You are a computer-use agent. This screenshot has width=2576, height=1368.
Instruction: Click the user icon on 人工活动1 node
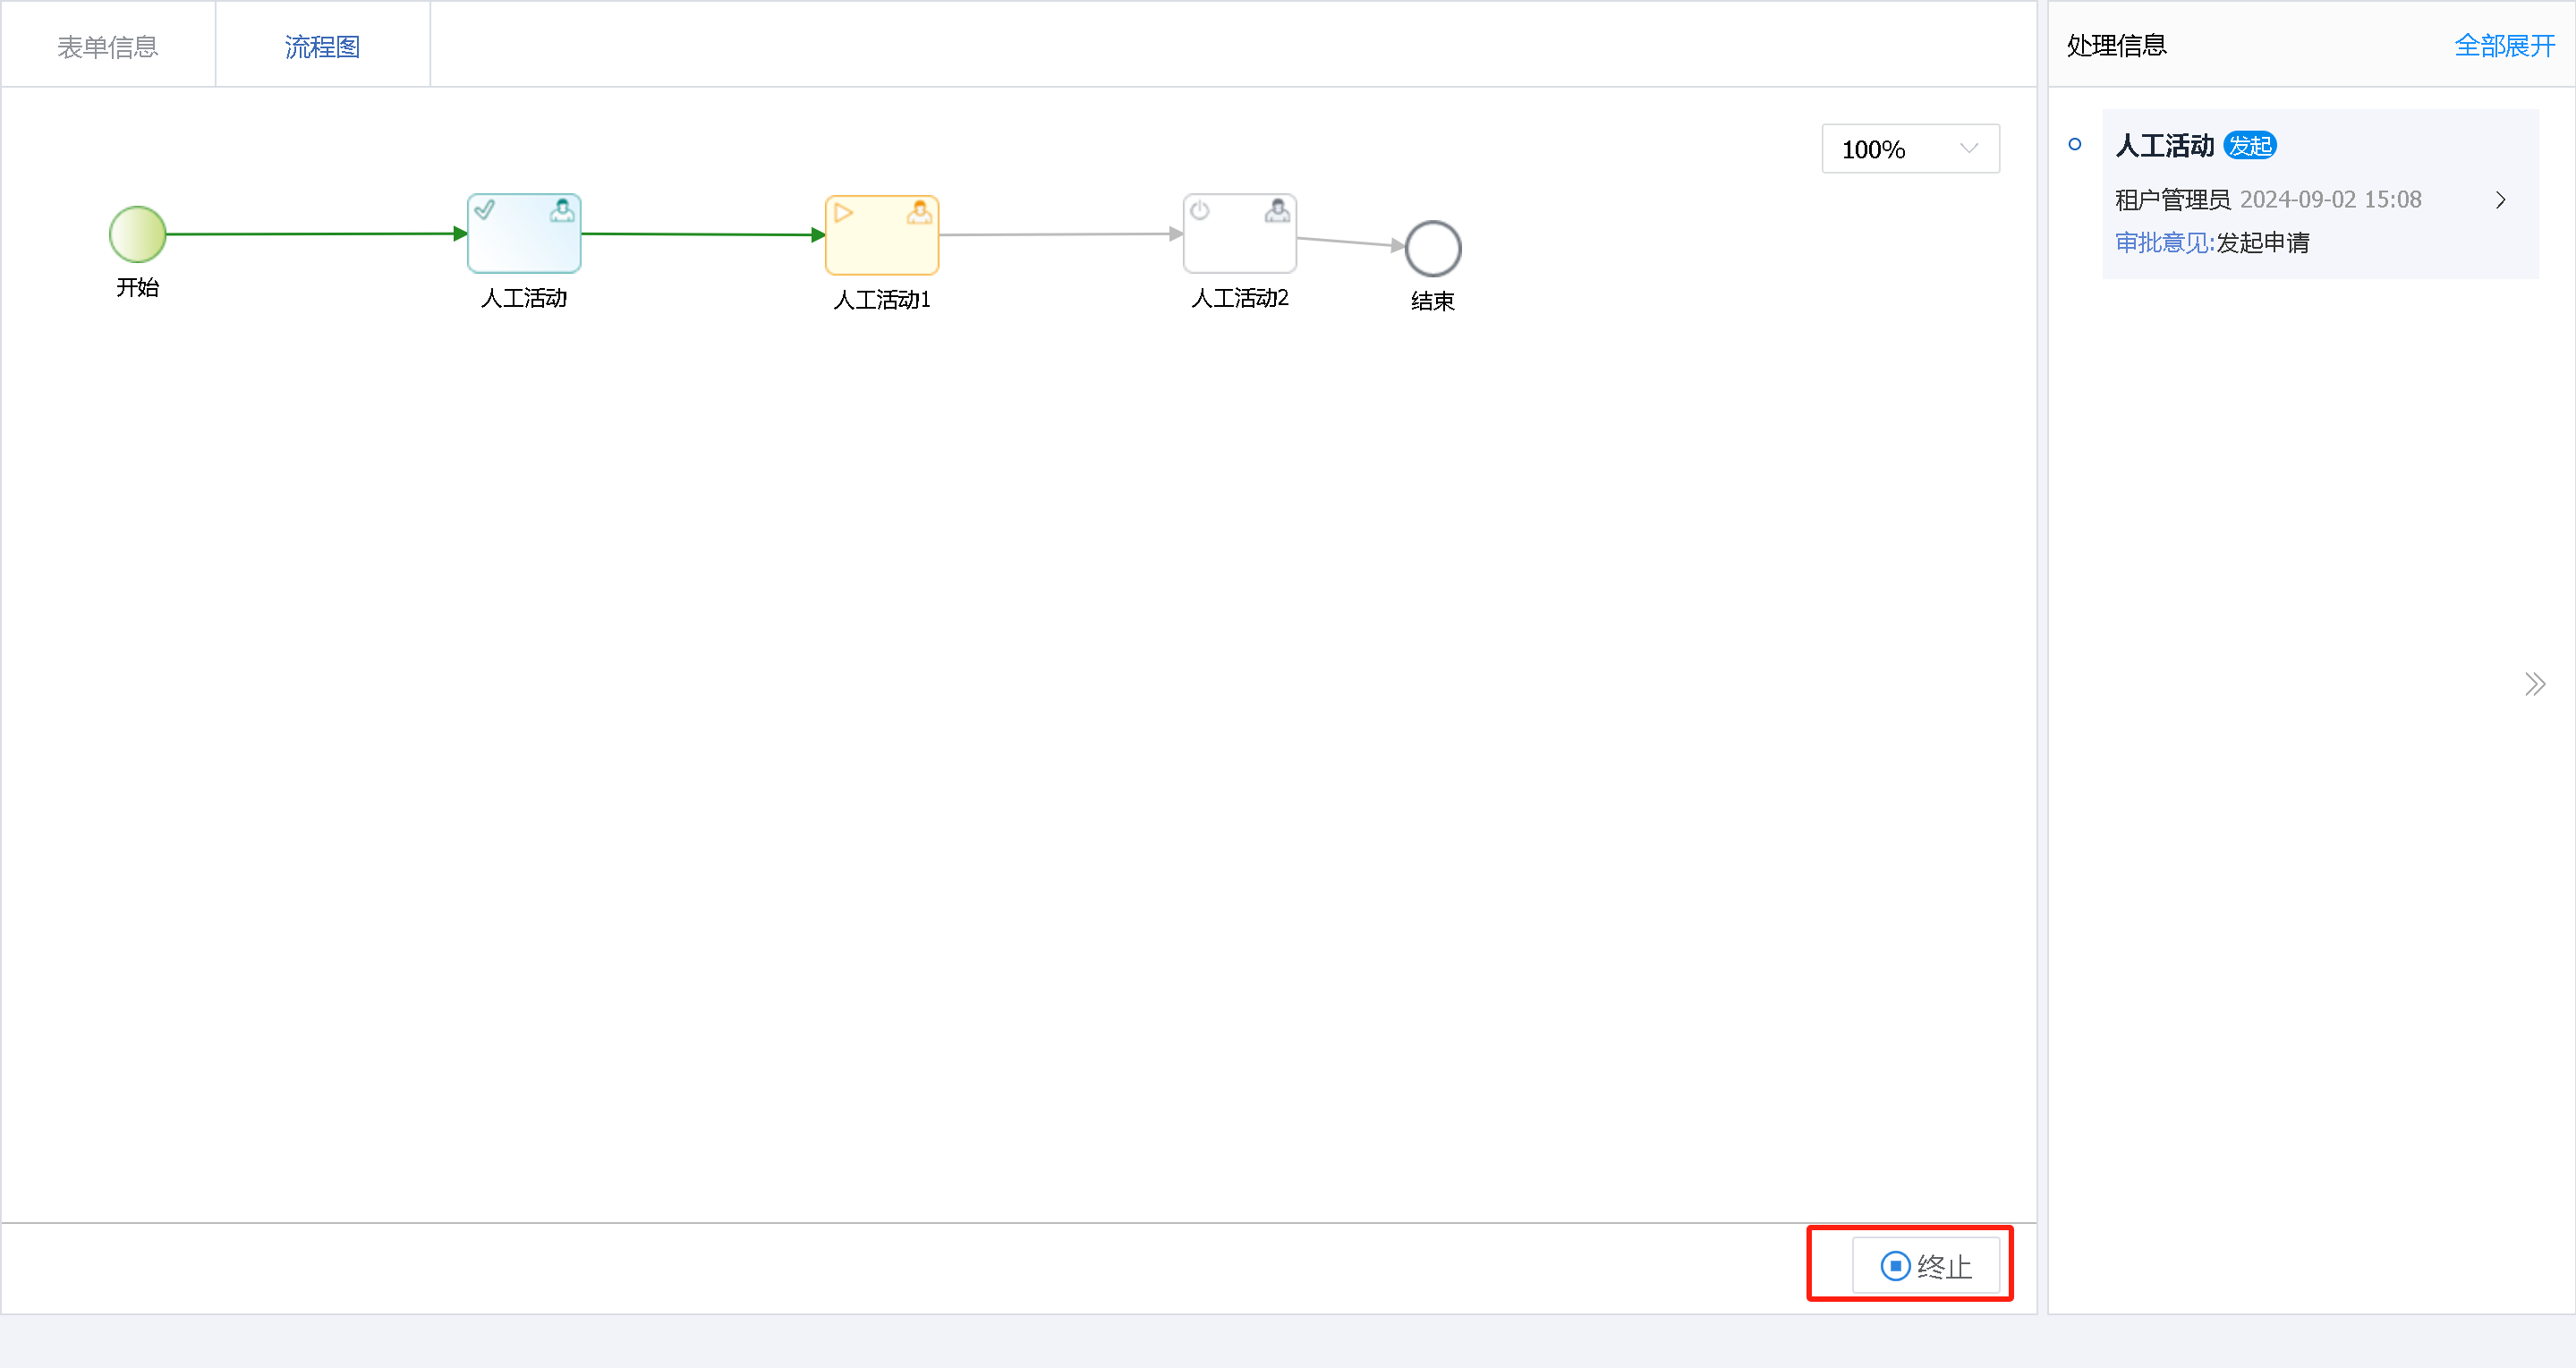coord(918,211)
